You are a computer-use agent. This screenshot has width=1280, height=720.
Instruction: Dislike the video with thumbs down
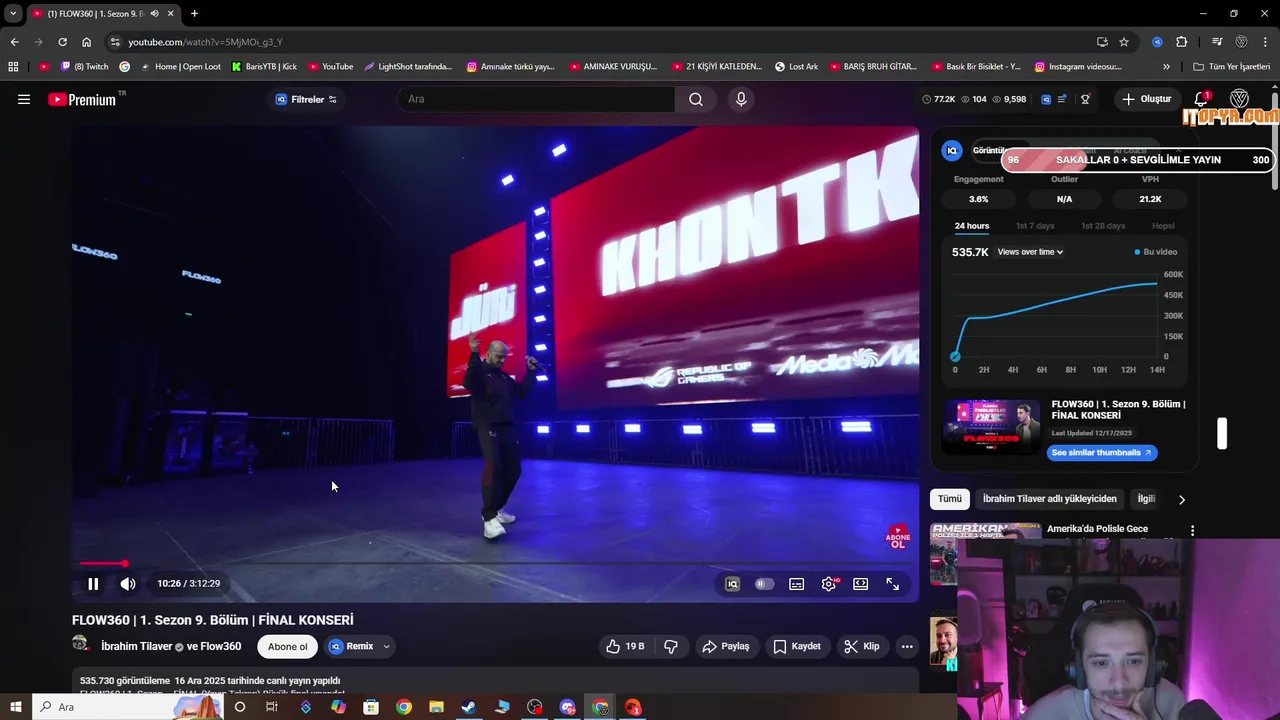671,646
